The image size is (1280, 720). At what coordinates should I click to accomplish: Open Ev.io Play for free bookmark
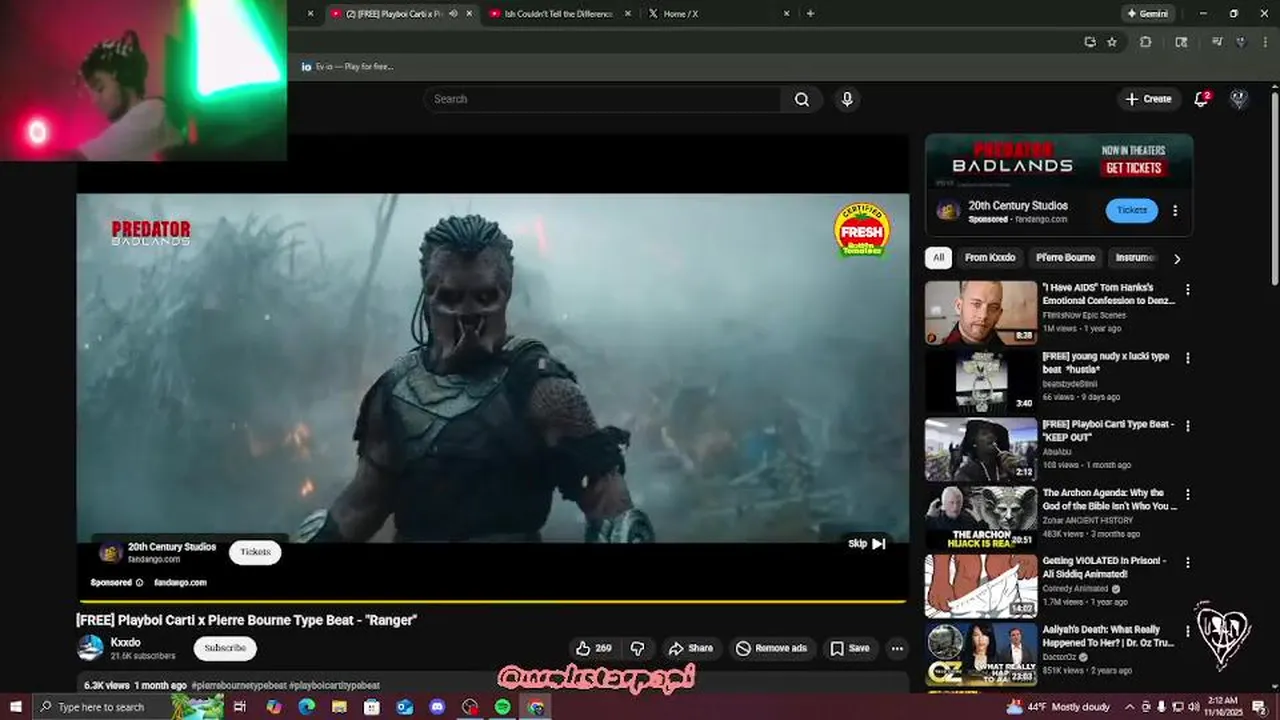[x=347, y=67]
